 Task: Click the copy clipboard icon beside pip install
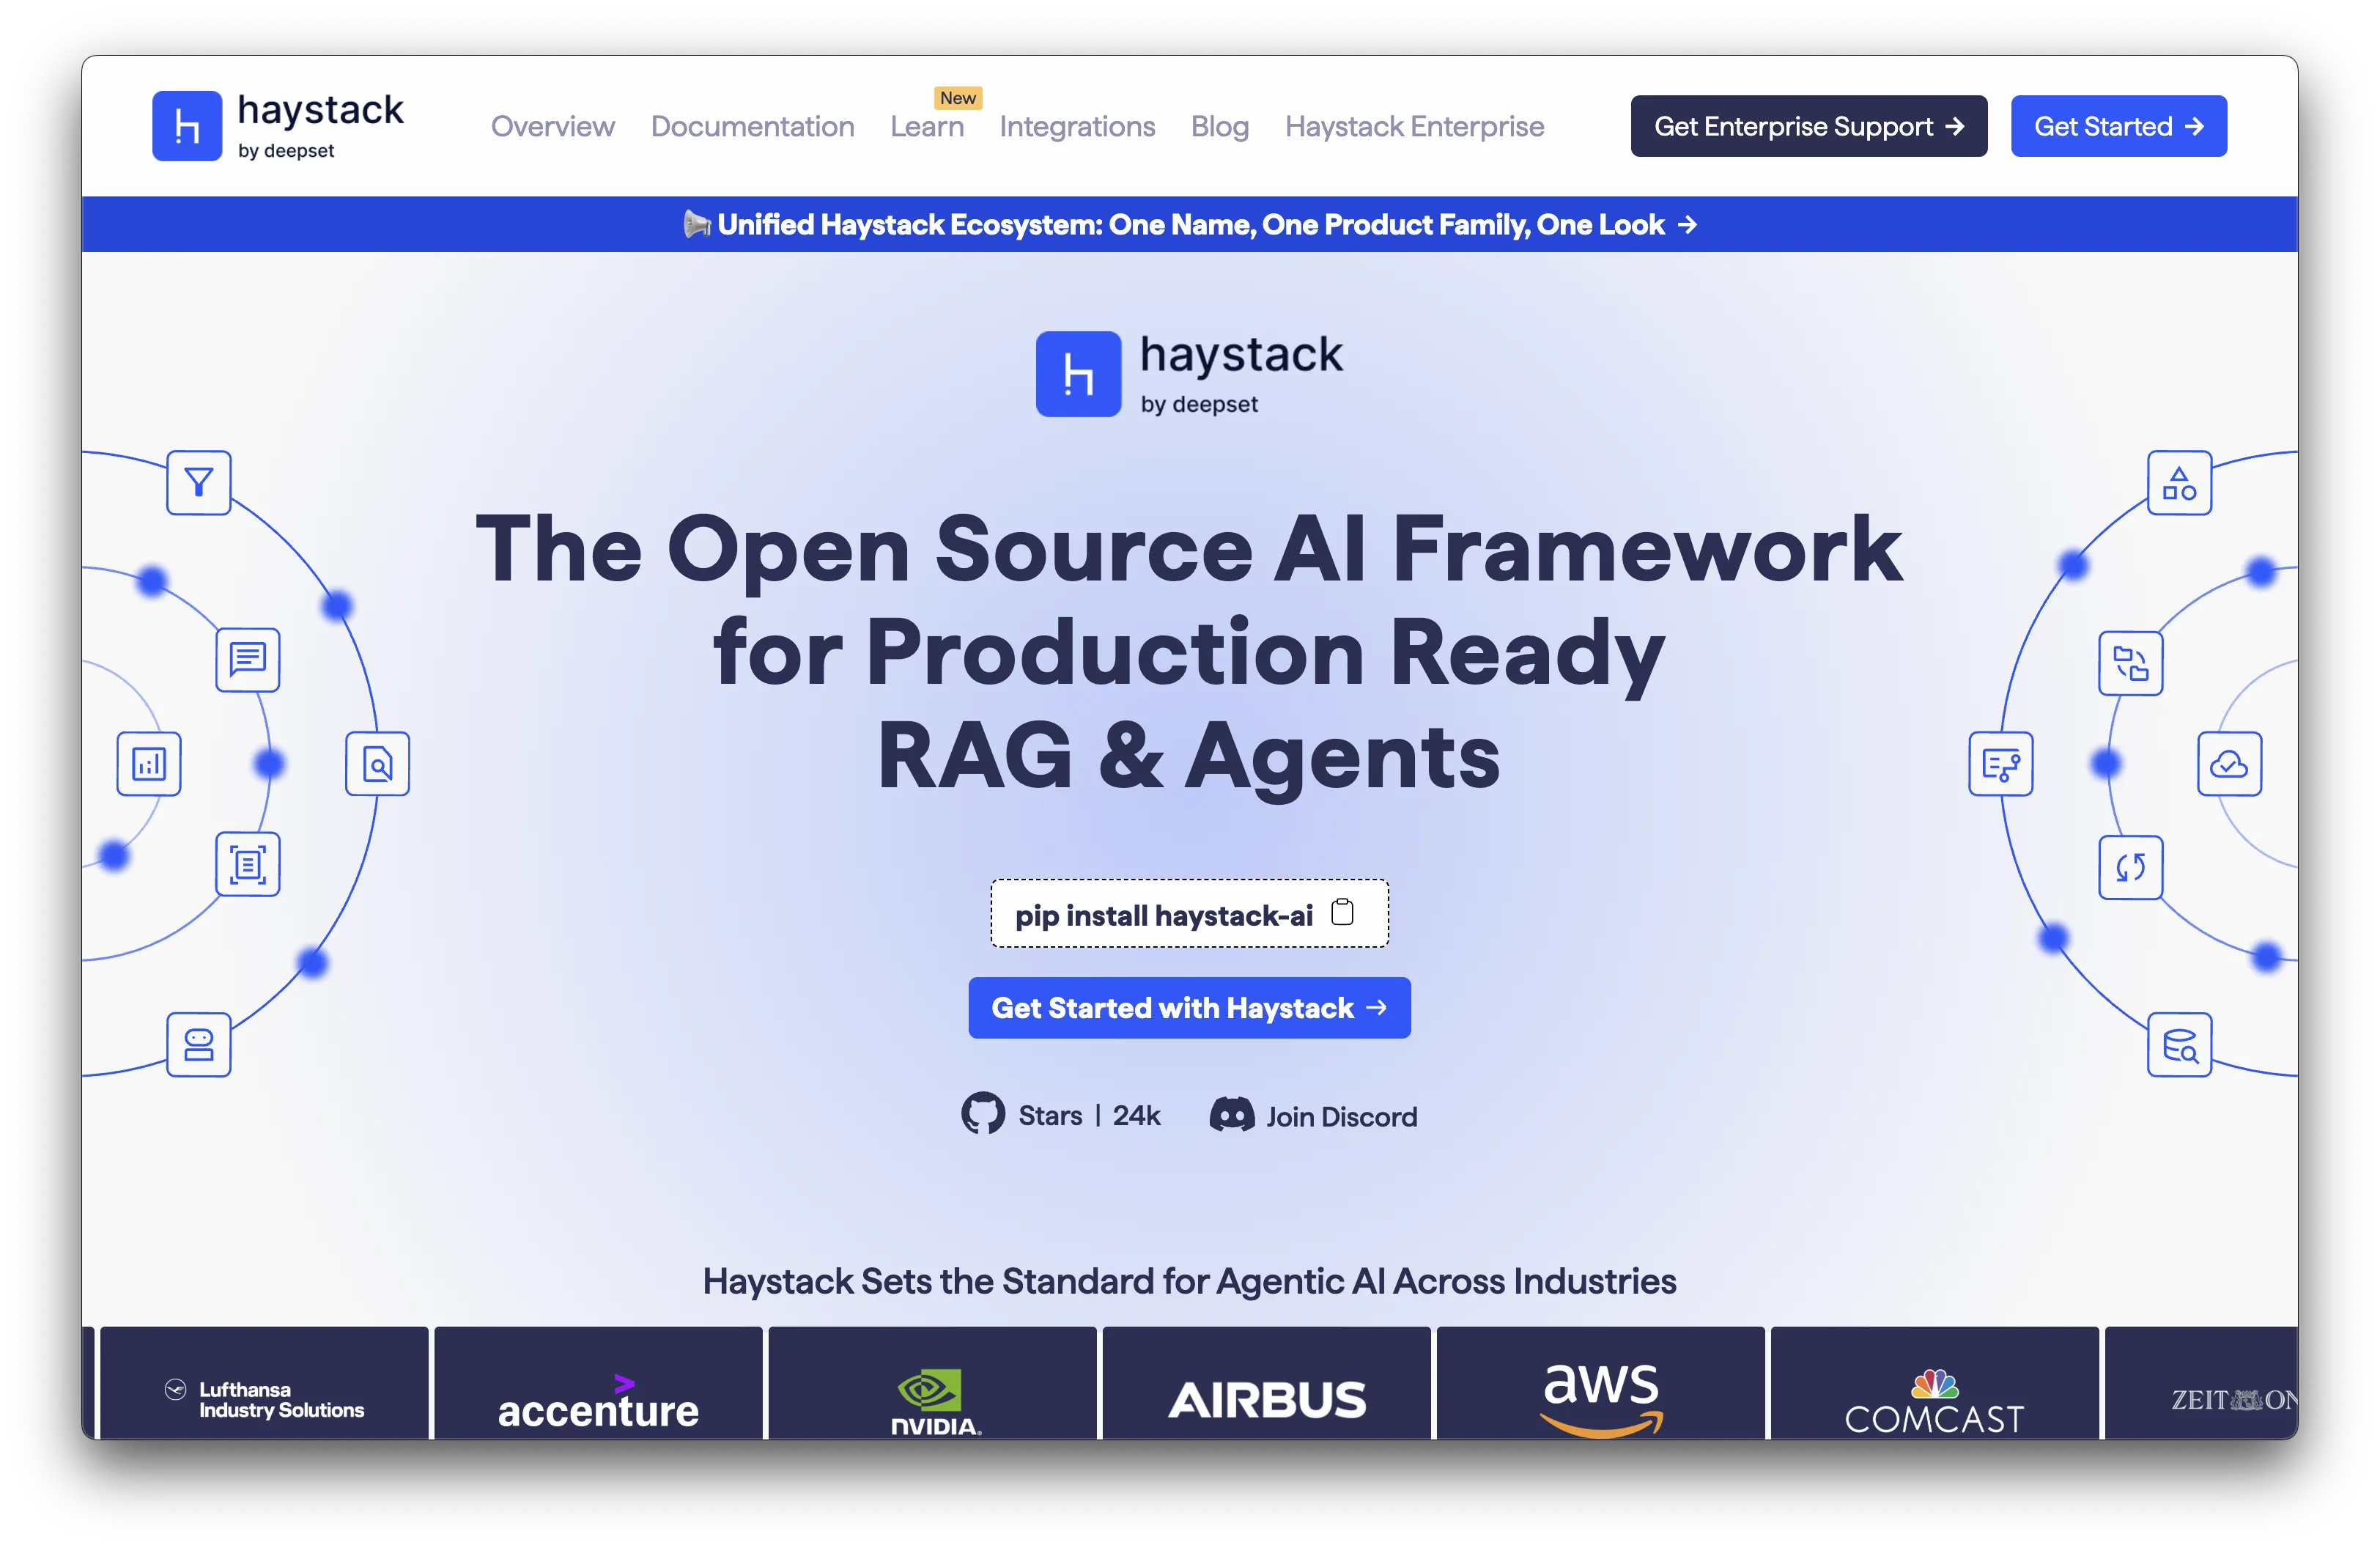pos(1342,912)
